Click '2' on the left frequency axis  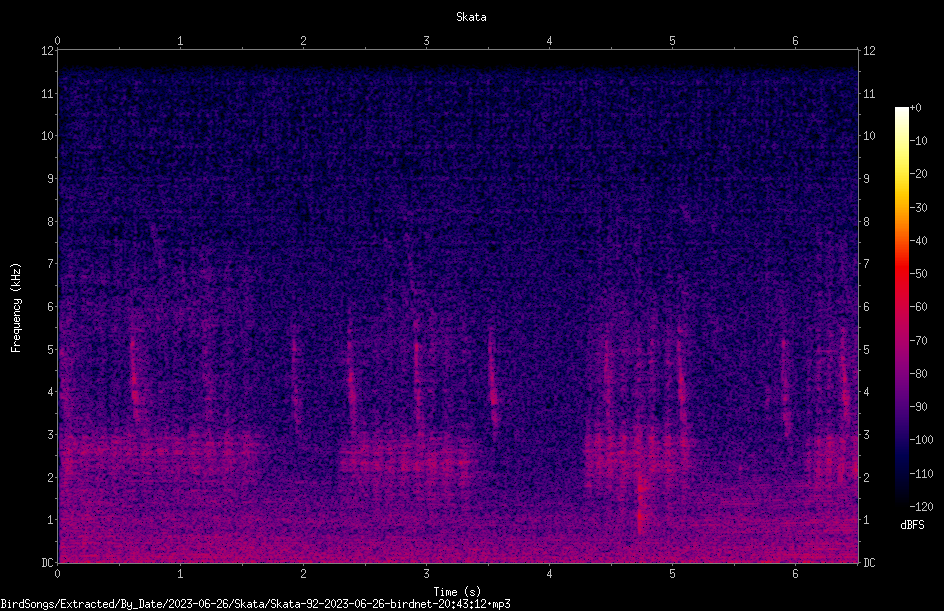(x=50, y=477)
